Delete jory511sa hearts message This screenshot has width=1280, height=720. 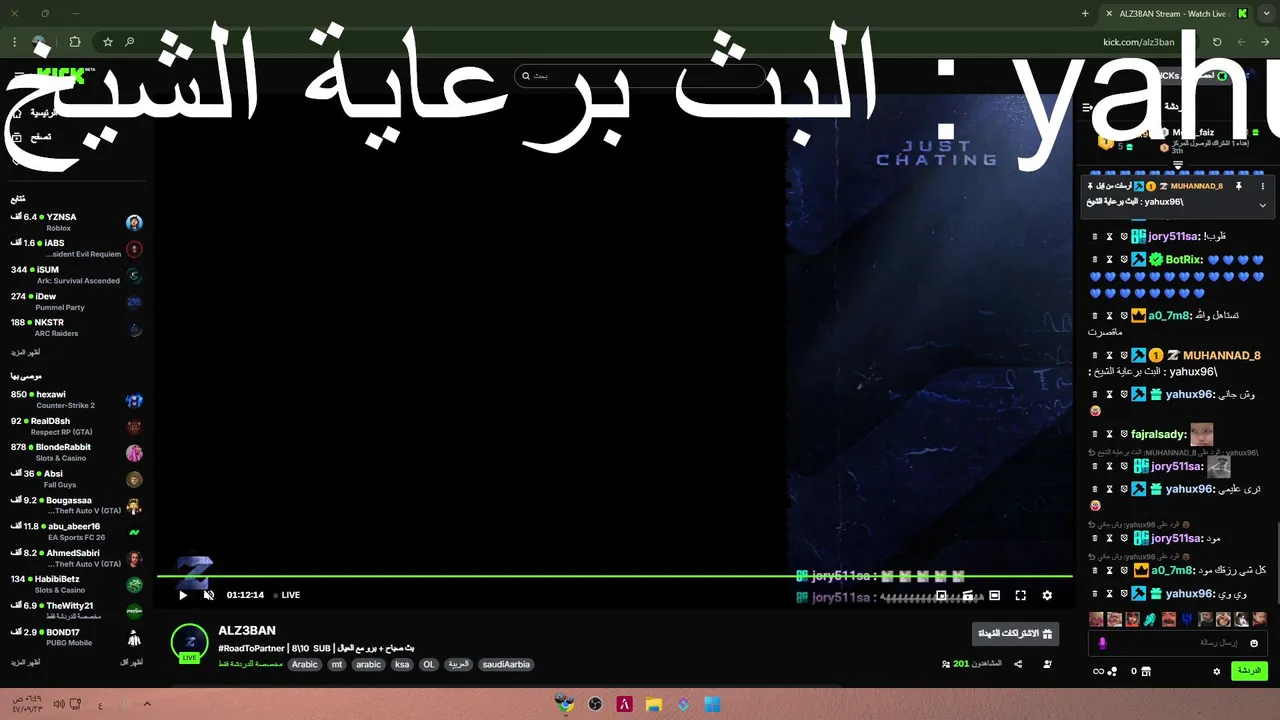click(1095, 237)
